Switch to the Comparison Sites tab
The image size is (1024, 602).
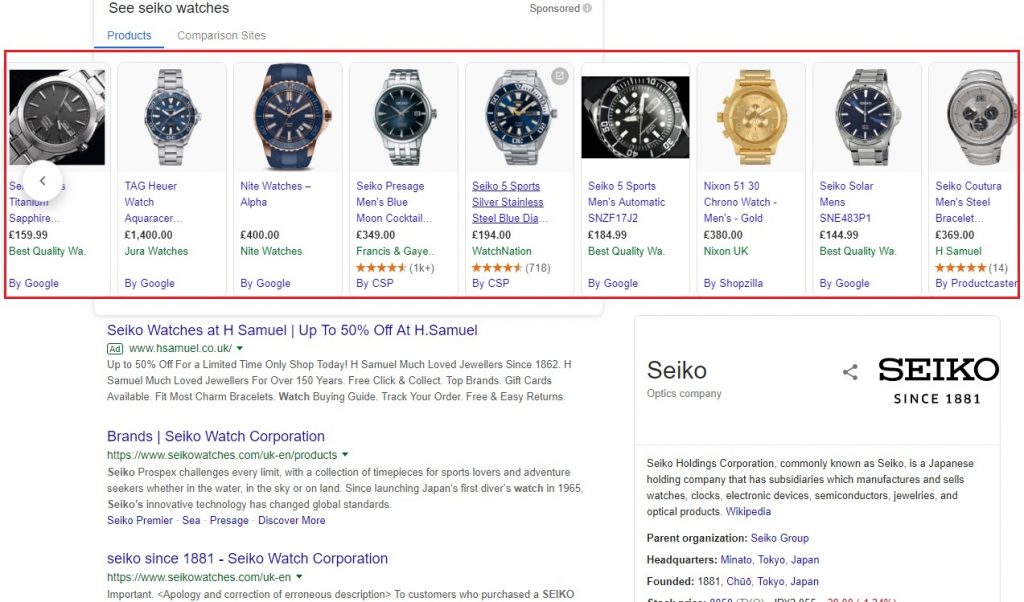221,35
